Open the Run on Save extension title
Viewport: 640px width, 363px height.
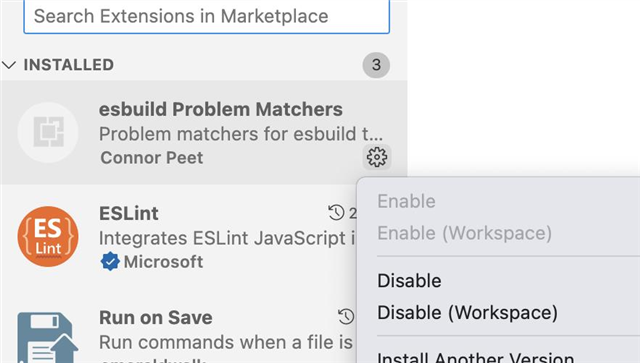point(156,318)
